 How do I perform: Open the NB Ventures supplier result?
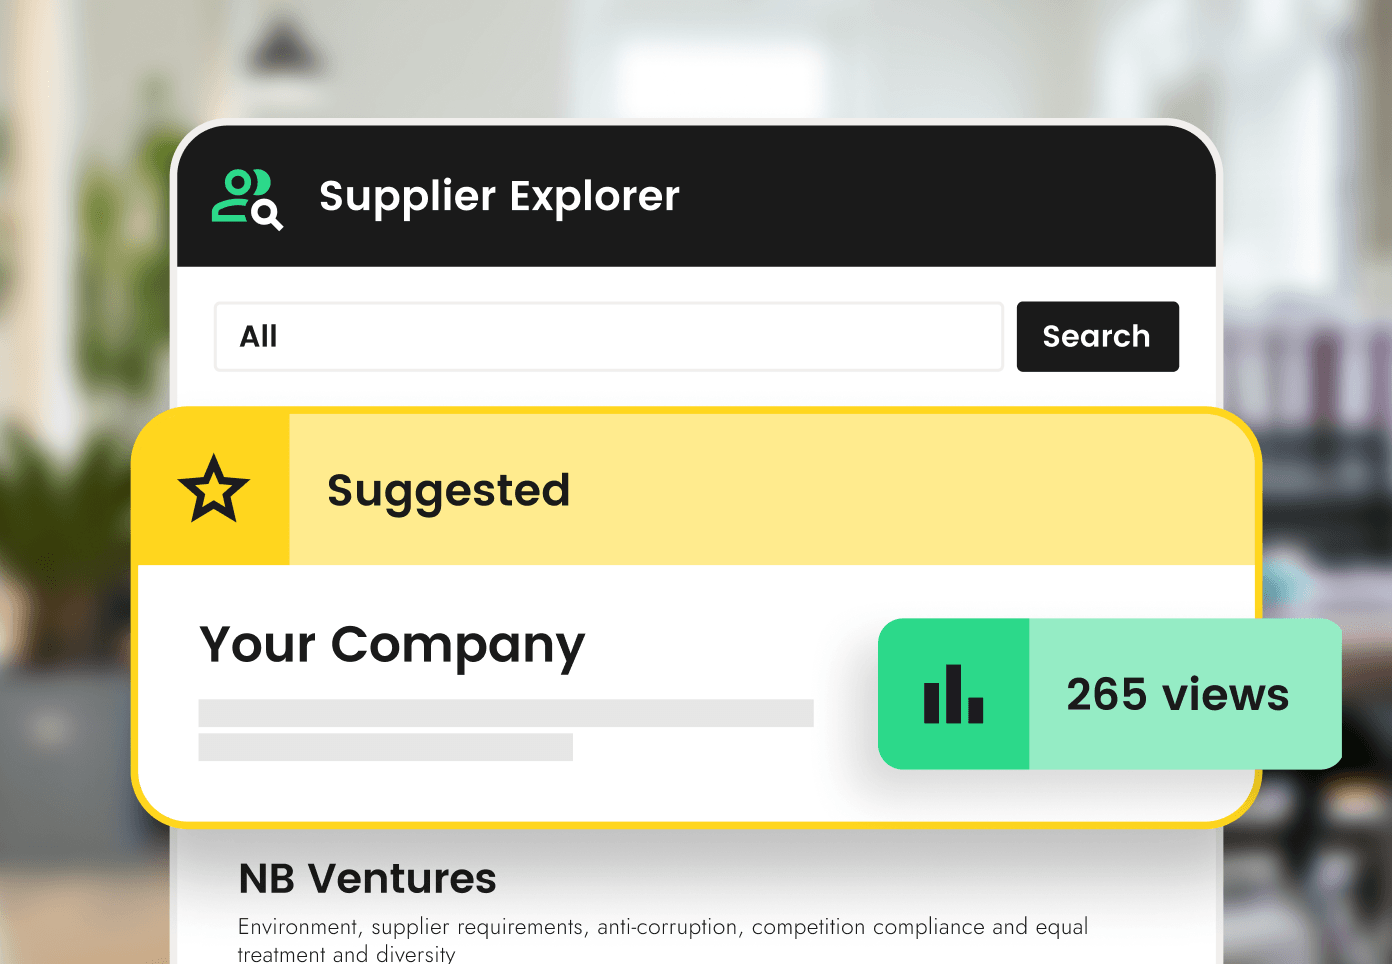367,879
